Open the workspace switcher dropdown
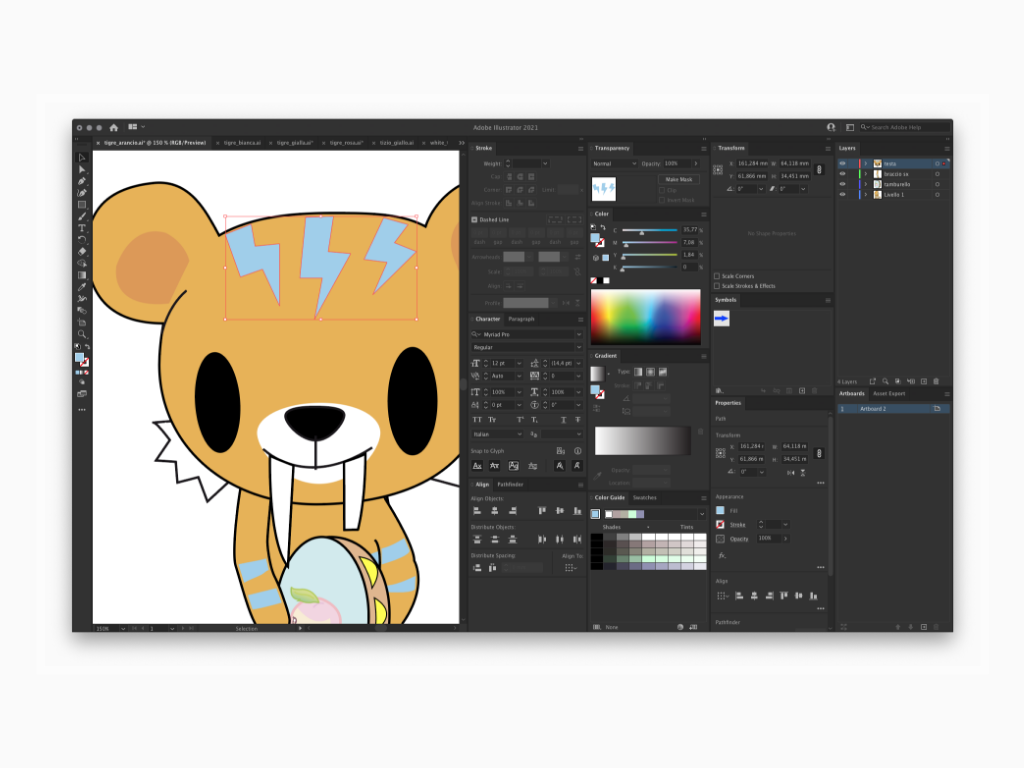 point(136,127)
